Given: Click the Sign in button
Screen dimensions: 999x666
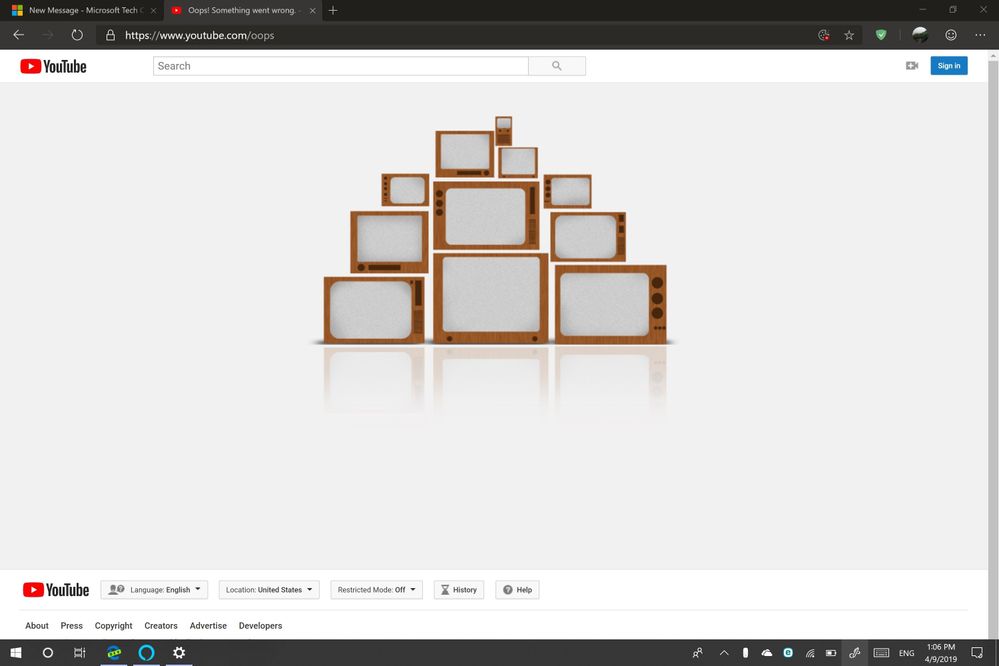Looking at the screenshot, I should click(948, 65).
